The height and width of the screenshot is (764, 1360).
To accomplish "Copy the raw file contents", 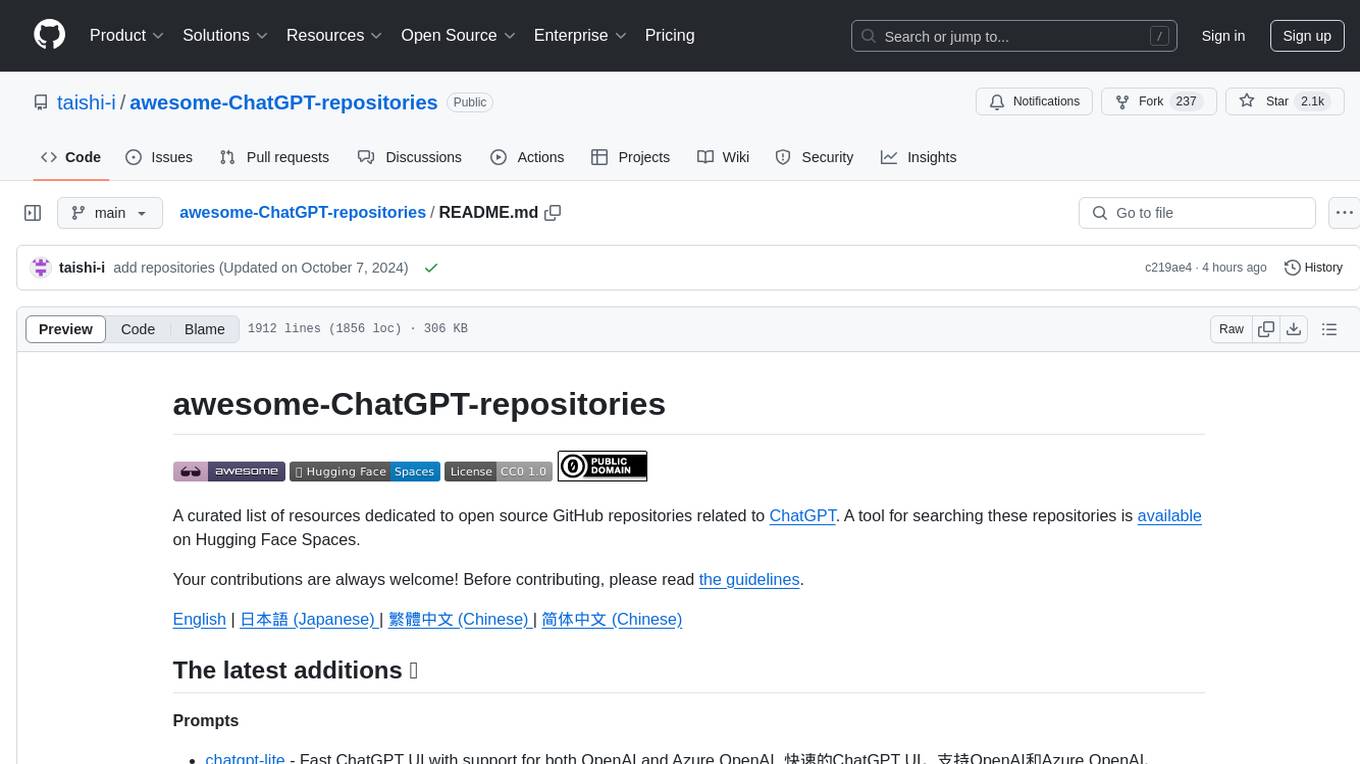I will tap(1266, 329).
